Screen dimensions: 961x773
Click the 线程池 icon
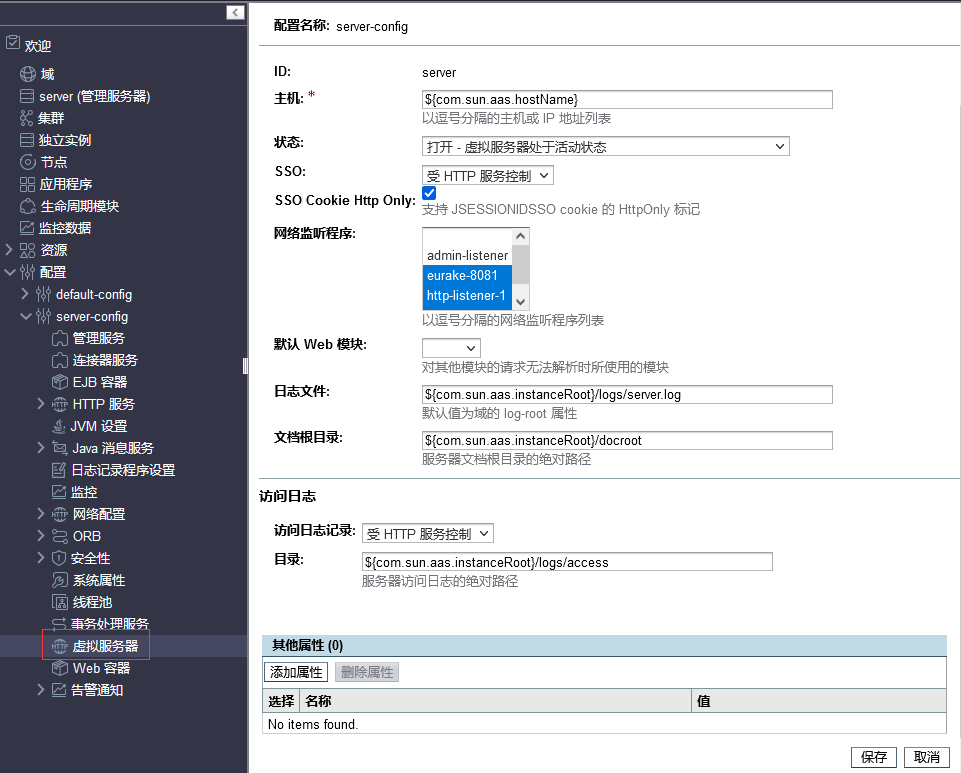pyautogui.click(x=59, y=602)
